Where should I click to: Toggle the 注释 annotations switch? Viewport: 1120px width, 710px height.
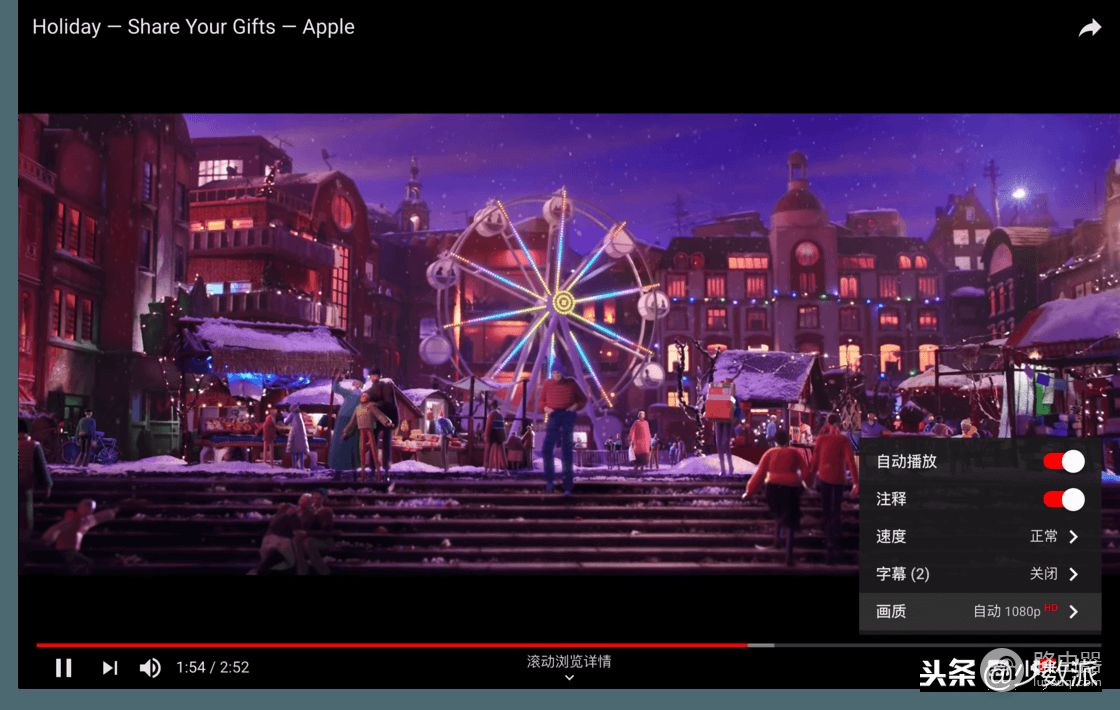[1064, 499]
